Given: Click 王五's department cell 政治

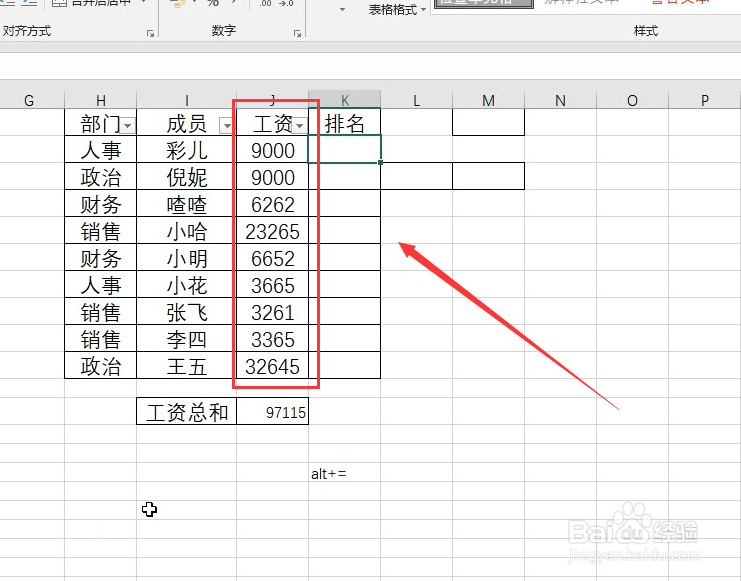Looking at the screenshot, I should [101, 365].
